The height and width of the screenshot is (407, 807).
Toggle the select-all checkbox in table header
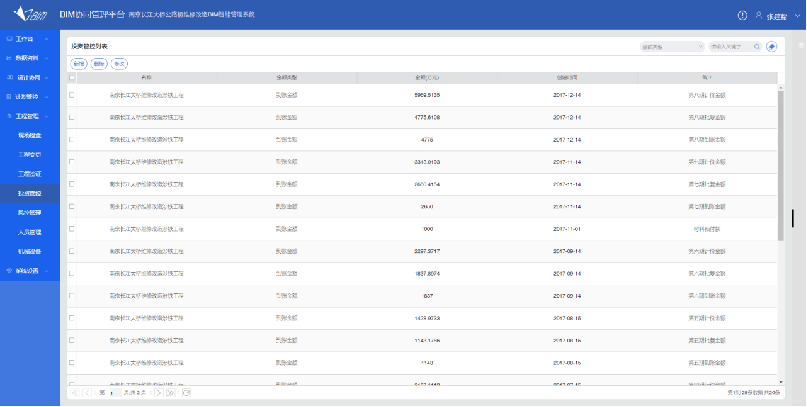pos(72,78)
